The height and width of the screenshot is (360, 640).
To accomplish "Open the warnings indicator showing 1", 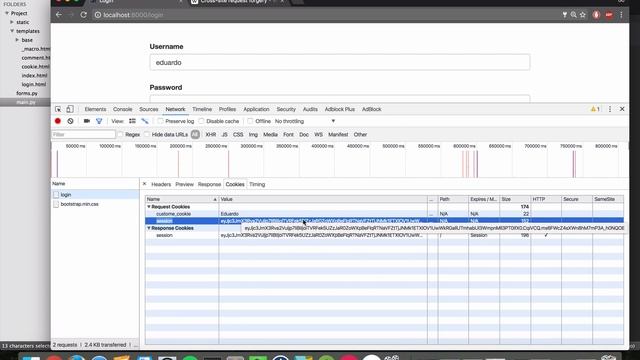I will tap(595, 109).
